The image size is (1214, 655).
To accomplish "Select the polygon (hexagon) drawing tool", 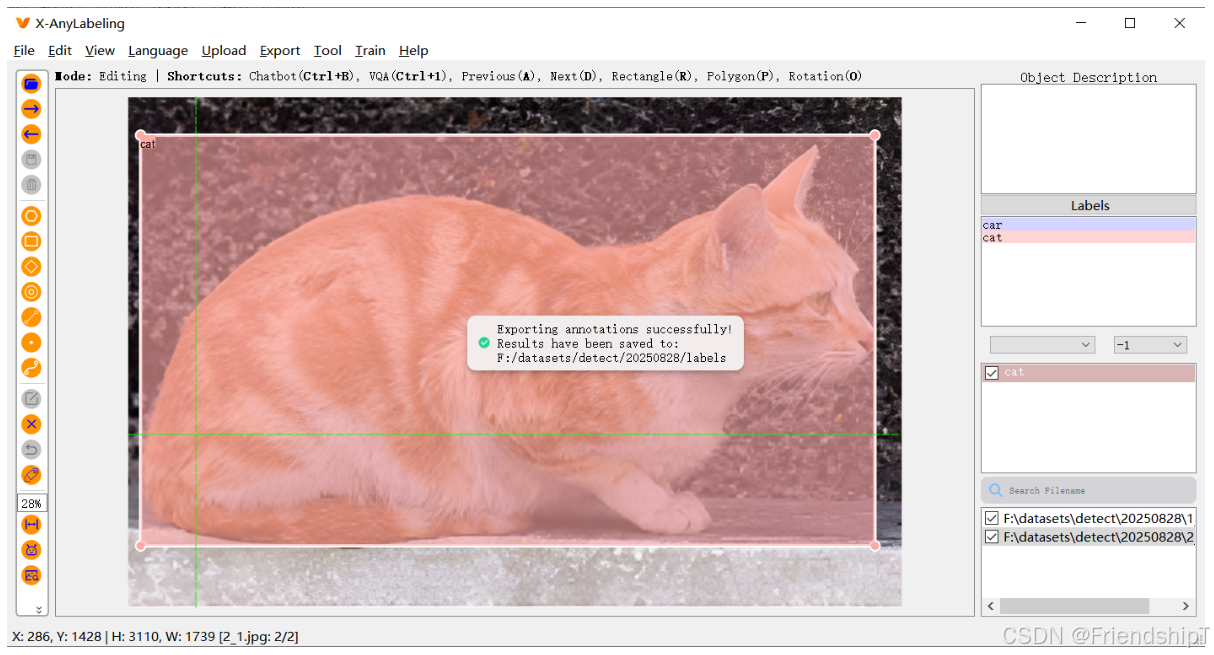I will point(31,216).
